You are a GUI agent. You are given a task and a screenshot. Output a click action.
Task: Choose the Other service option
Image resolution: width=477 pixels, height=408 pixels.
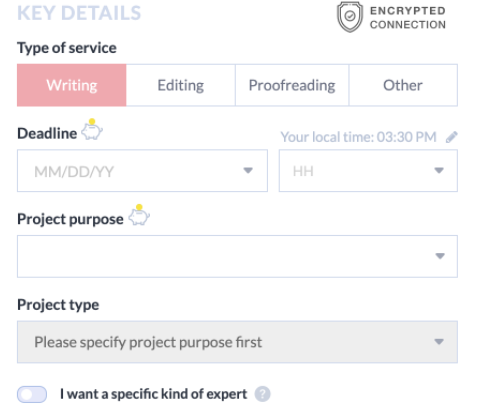(403, 85)
